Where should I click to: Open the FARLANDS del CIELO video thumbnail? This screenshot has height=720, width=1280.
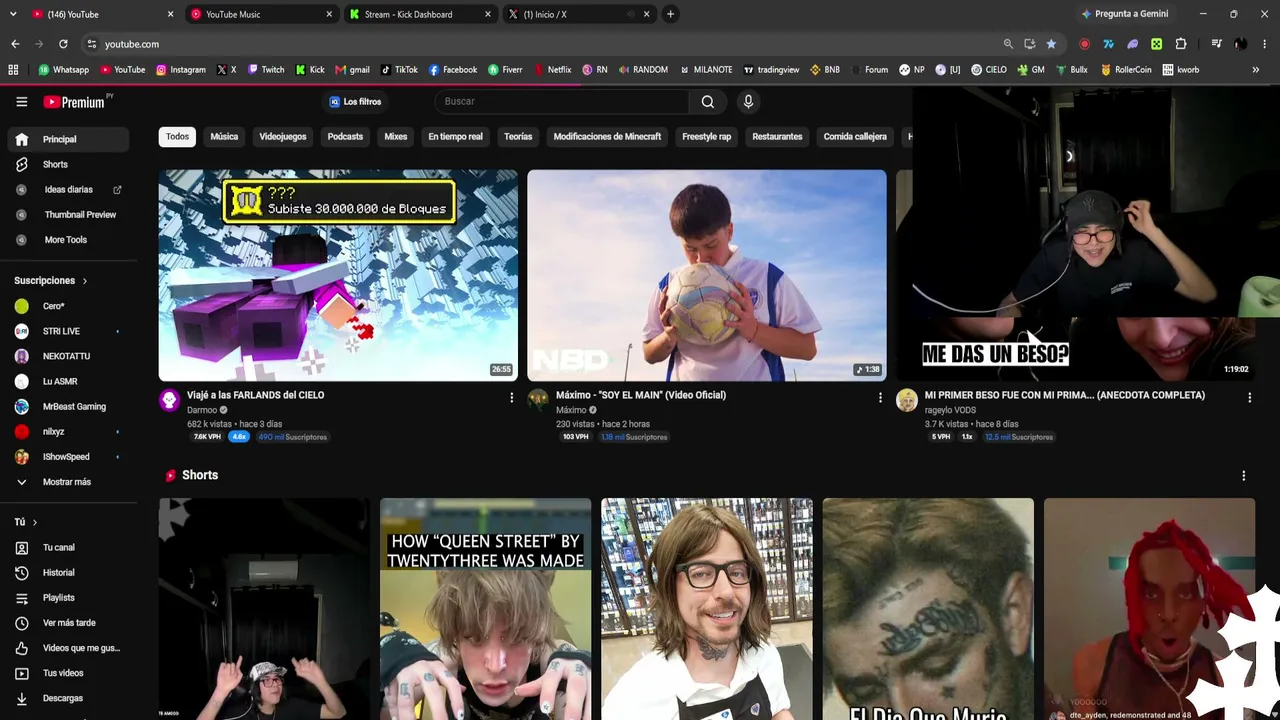338,275
